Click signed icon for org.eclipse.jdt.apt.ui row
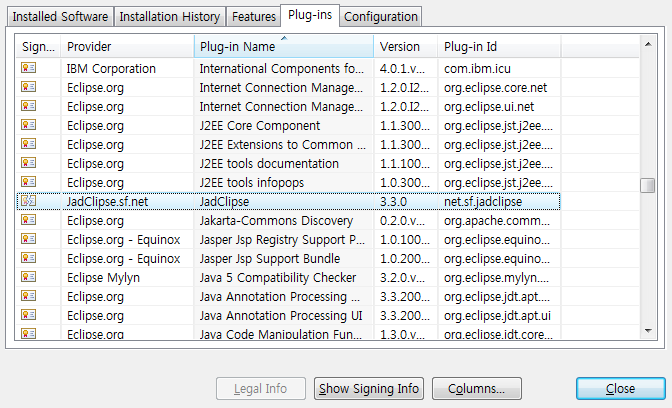 pyautogui.click(x=28, y=315)
